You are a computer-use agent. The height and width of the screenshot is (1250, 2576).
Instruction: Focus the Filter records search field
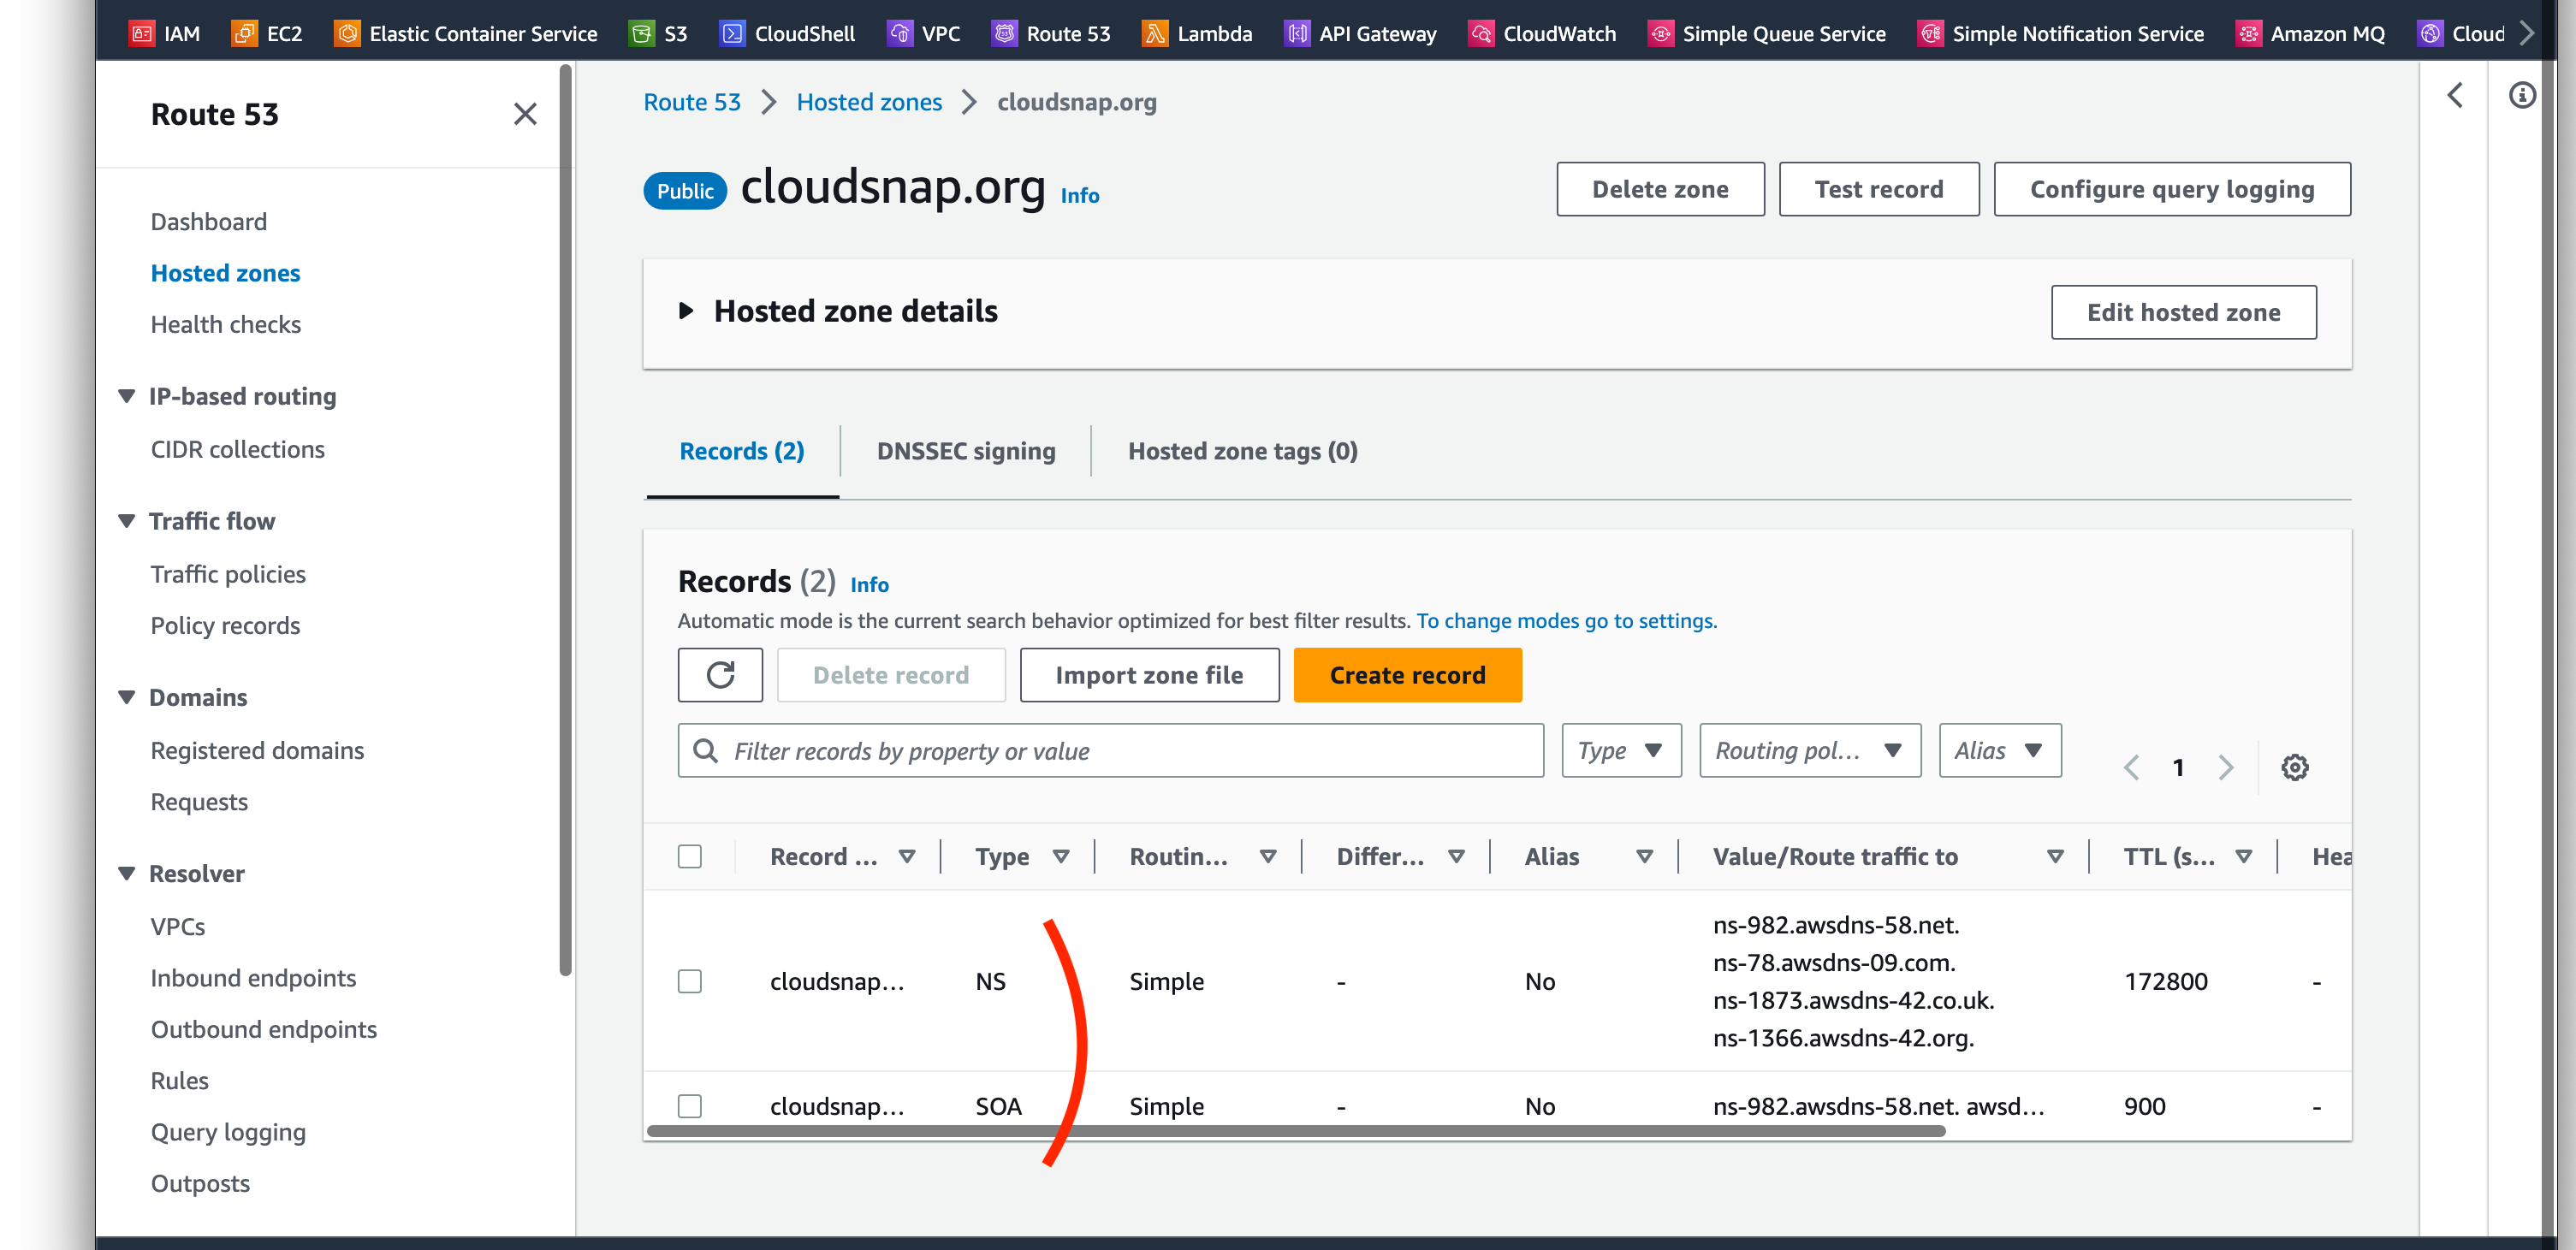pos(1110,750)
